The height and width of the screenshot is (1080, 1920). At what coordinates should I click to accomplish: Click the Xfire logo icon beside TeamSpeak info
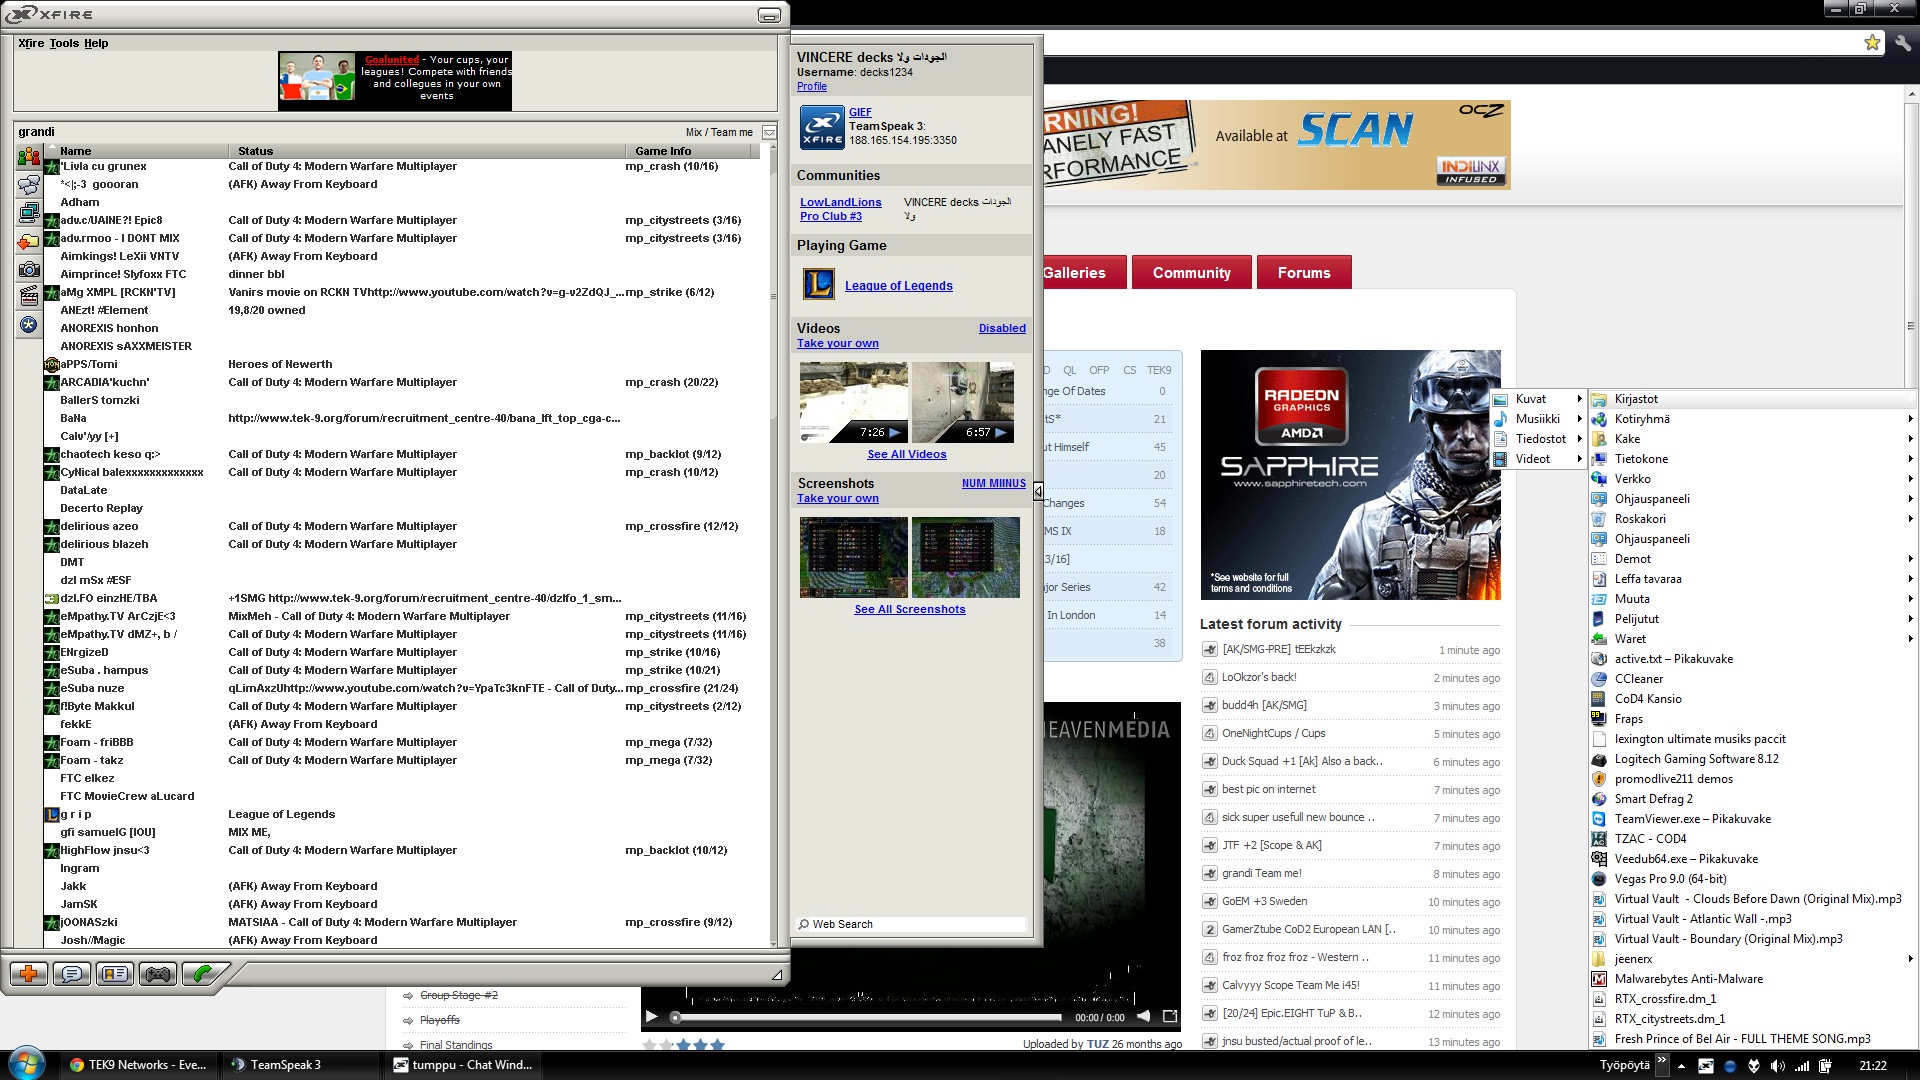point(822,128)
